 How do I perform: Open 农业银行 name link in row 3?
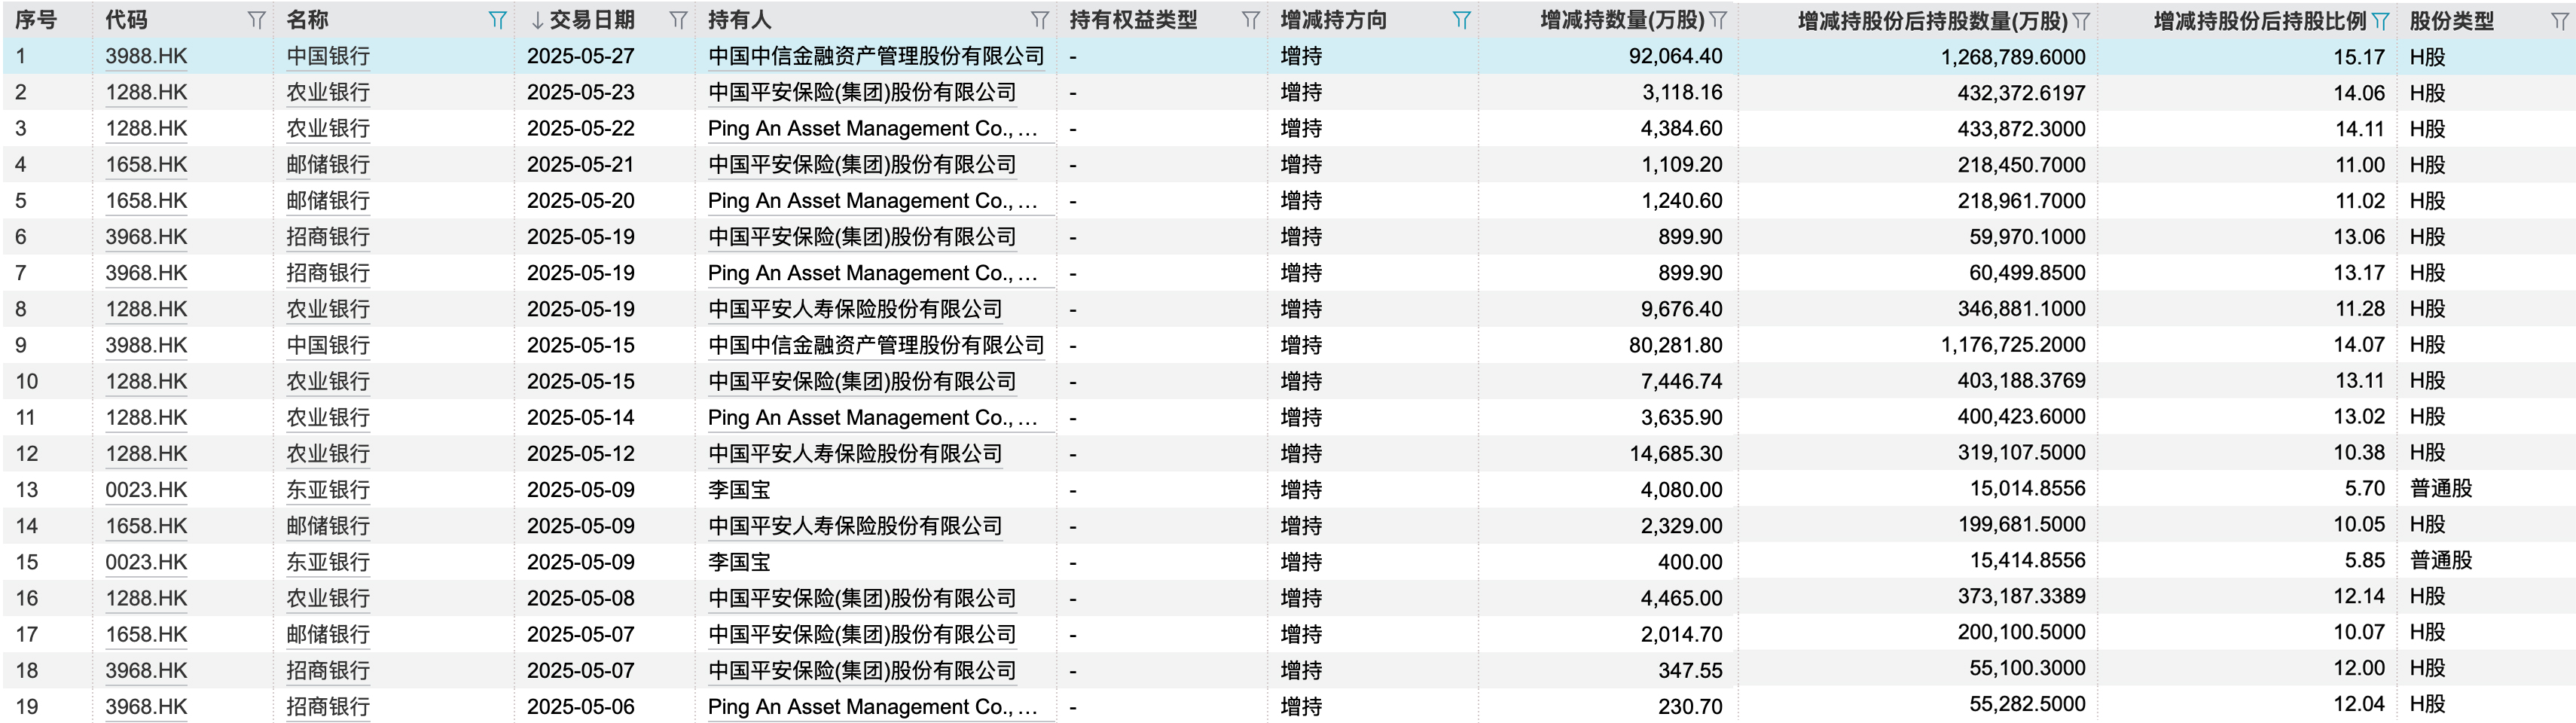tap(328, 128)
